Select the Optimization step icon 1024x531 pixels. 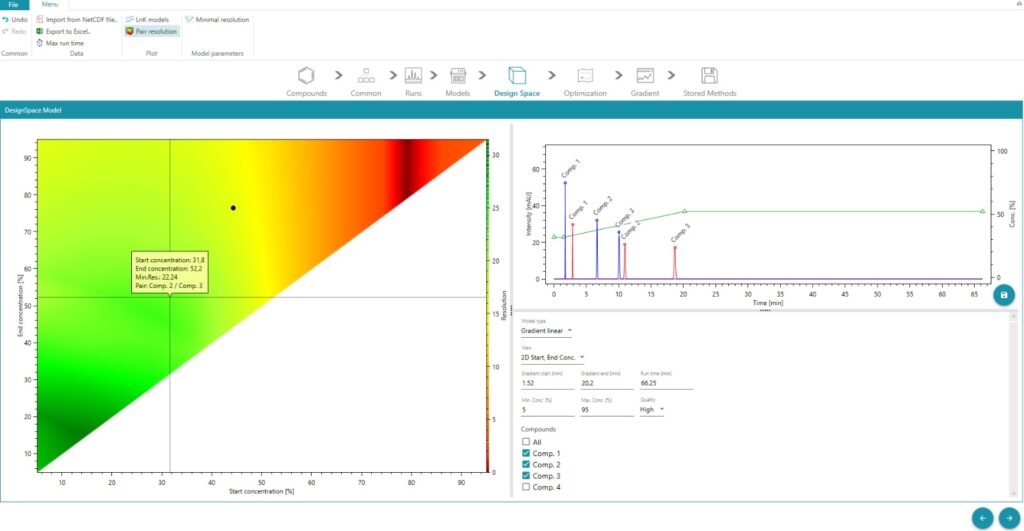[x=585, y=77]
